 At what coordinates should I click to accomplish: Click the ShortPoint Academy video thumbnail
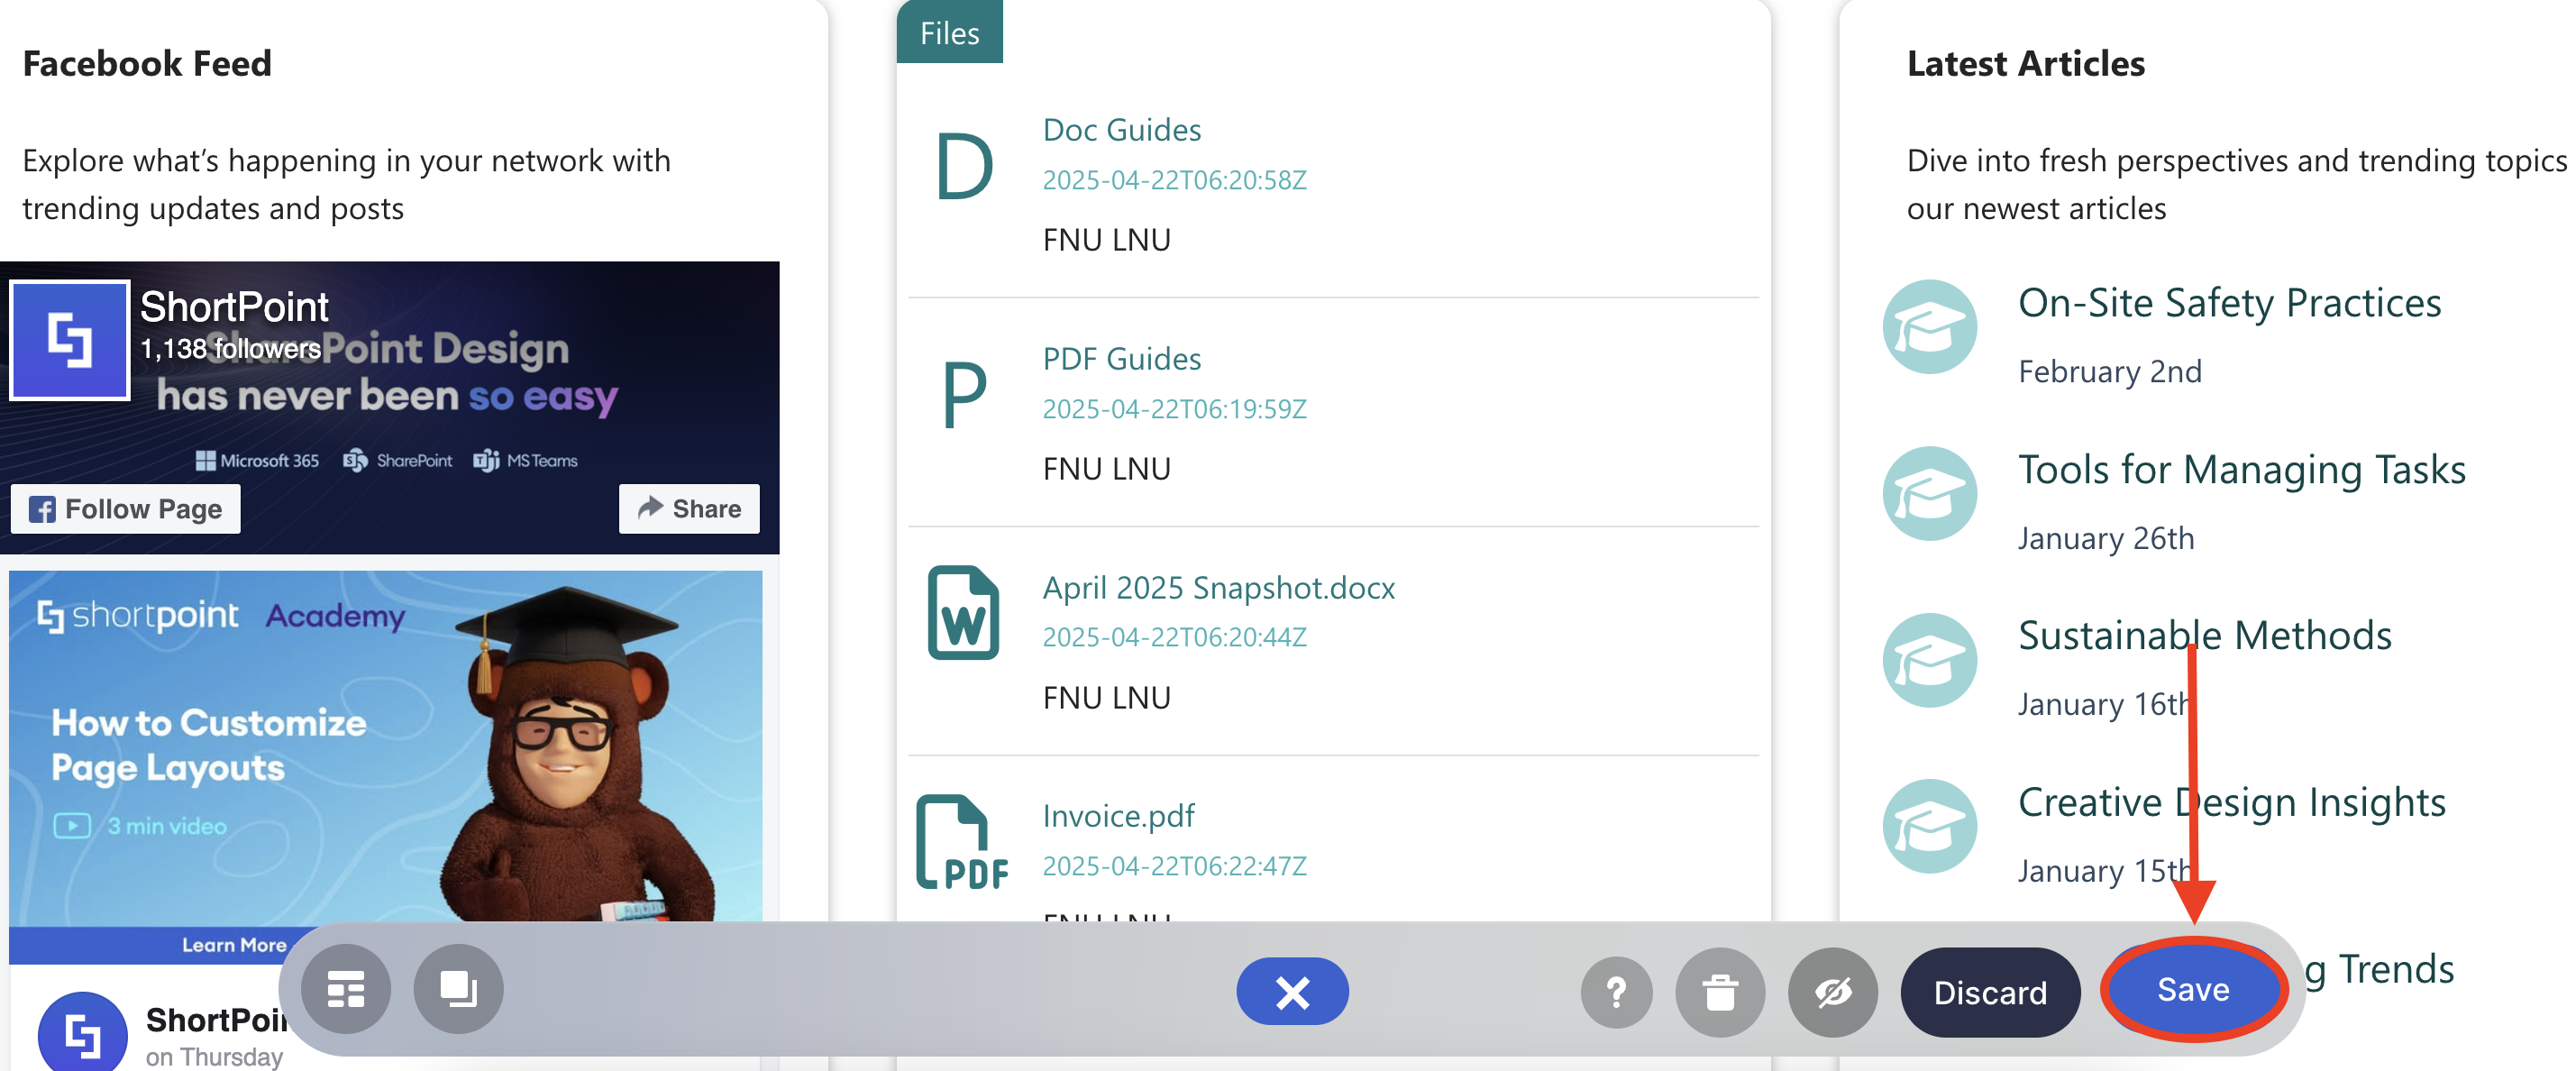coord(386,746)
